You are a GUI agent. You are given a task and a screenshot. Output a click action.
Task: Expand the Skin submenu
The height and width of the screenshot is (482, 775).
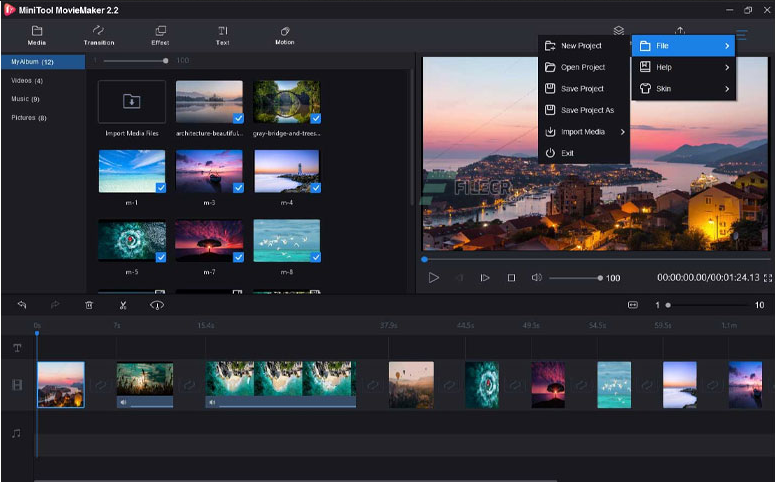(x=684, y=89)
